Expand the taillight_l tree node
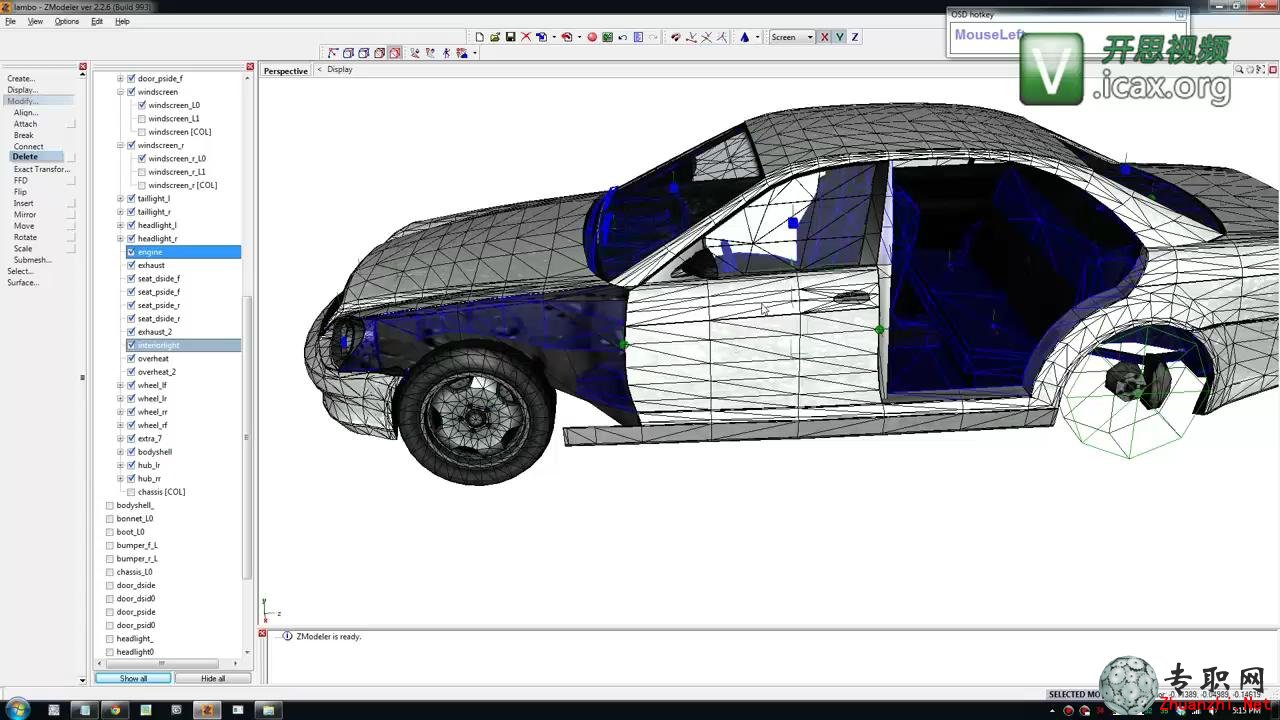 (x=120, y=199)
